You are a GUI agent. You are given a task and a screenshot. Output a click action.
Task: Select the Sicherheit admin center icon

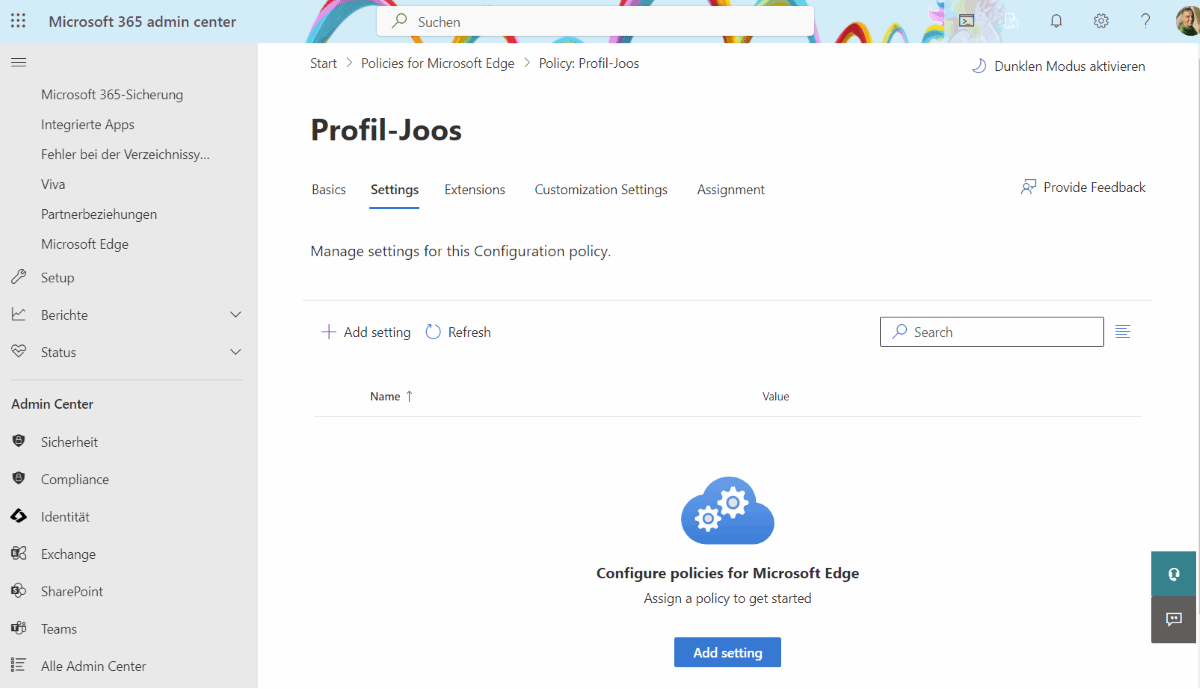pyautogui.click(x=20, y=441)
